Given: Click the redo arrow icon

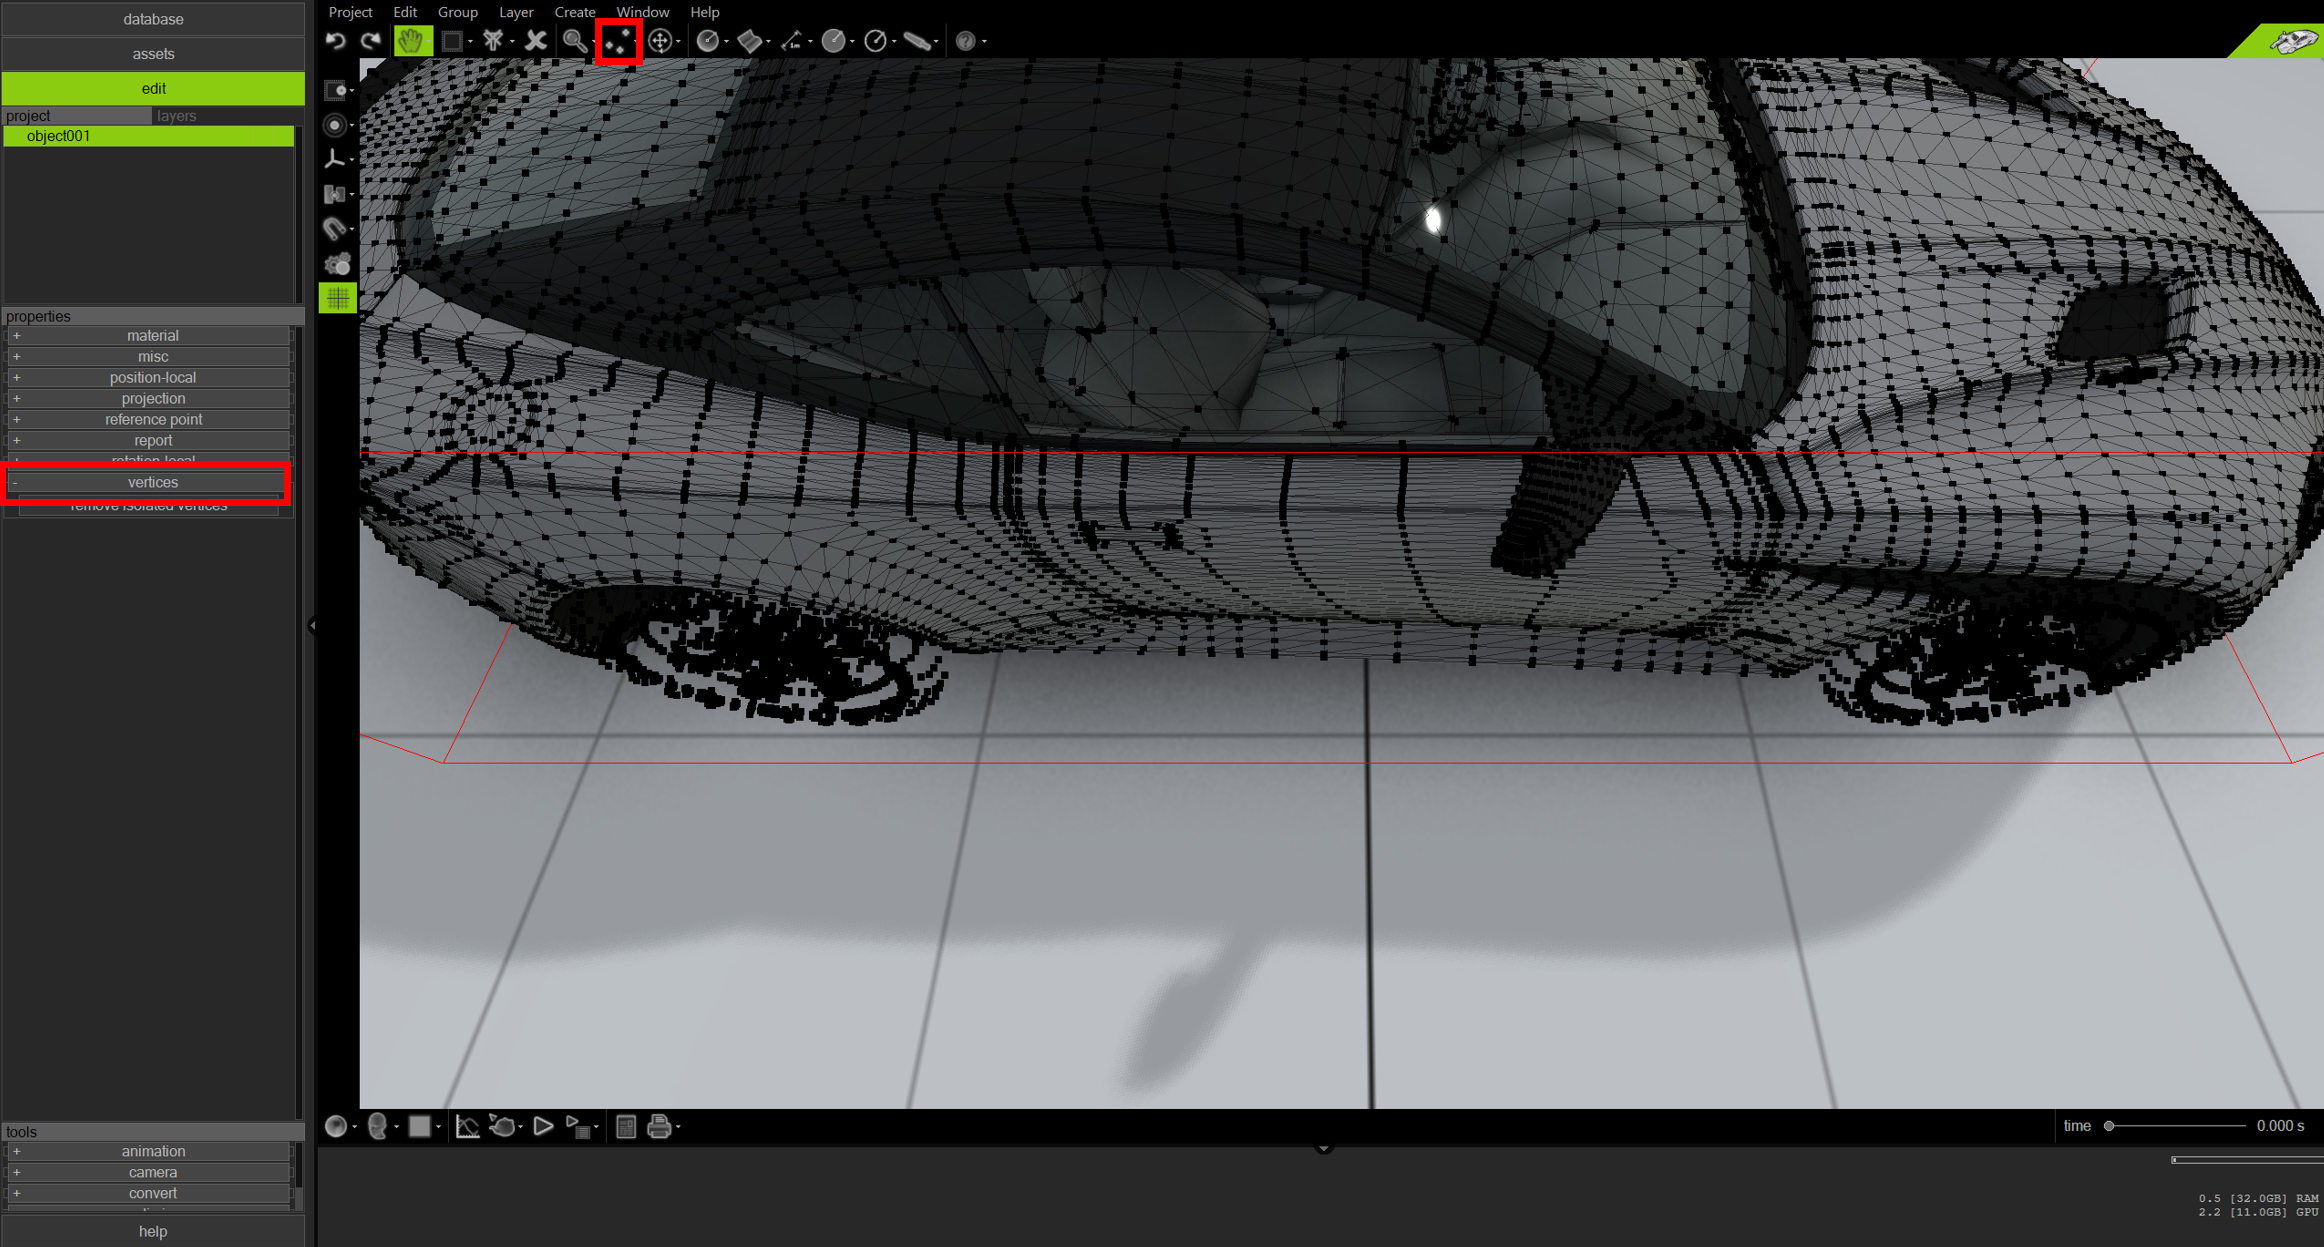Looking at the screenshot, I should coord(371,41).
